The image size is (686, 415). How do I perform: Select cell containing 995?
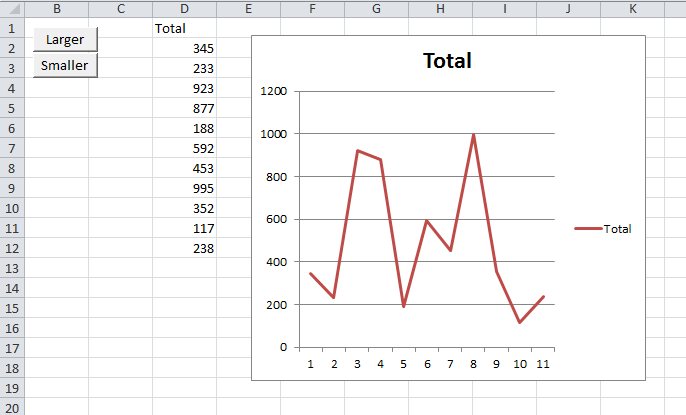coord(185,188)
